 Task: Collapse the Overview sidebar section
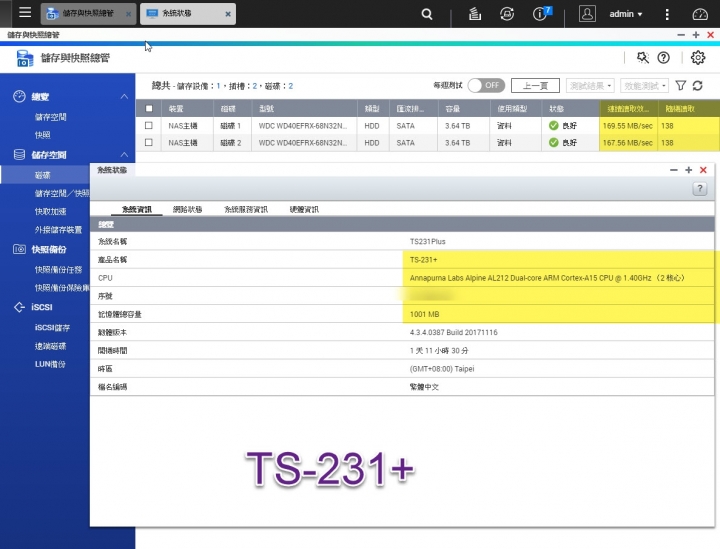pos(124,96)
